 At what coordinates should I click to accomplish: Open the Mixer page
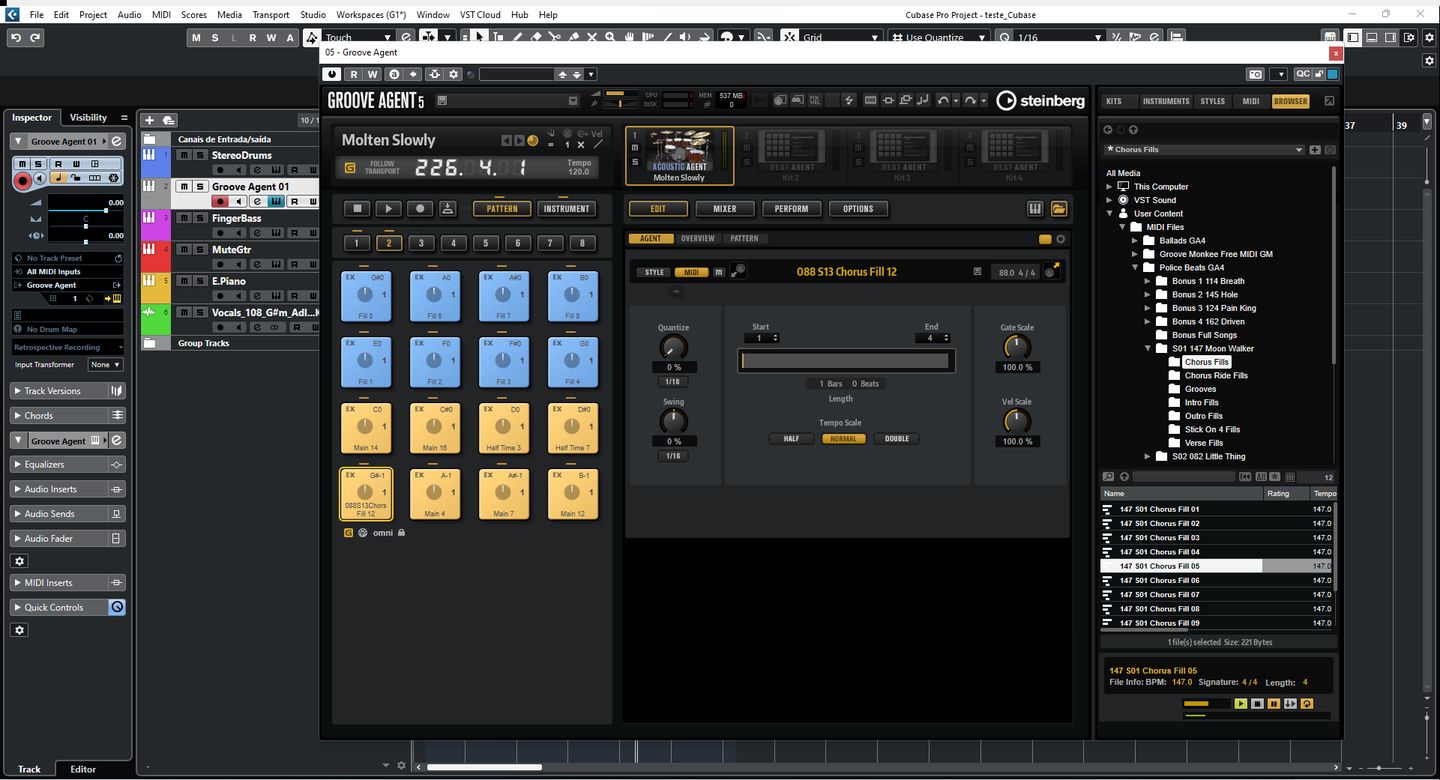tap(725, 209)
